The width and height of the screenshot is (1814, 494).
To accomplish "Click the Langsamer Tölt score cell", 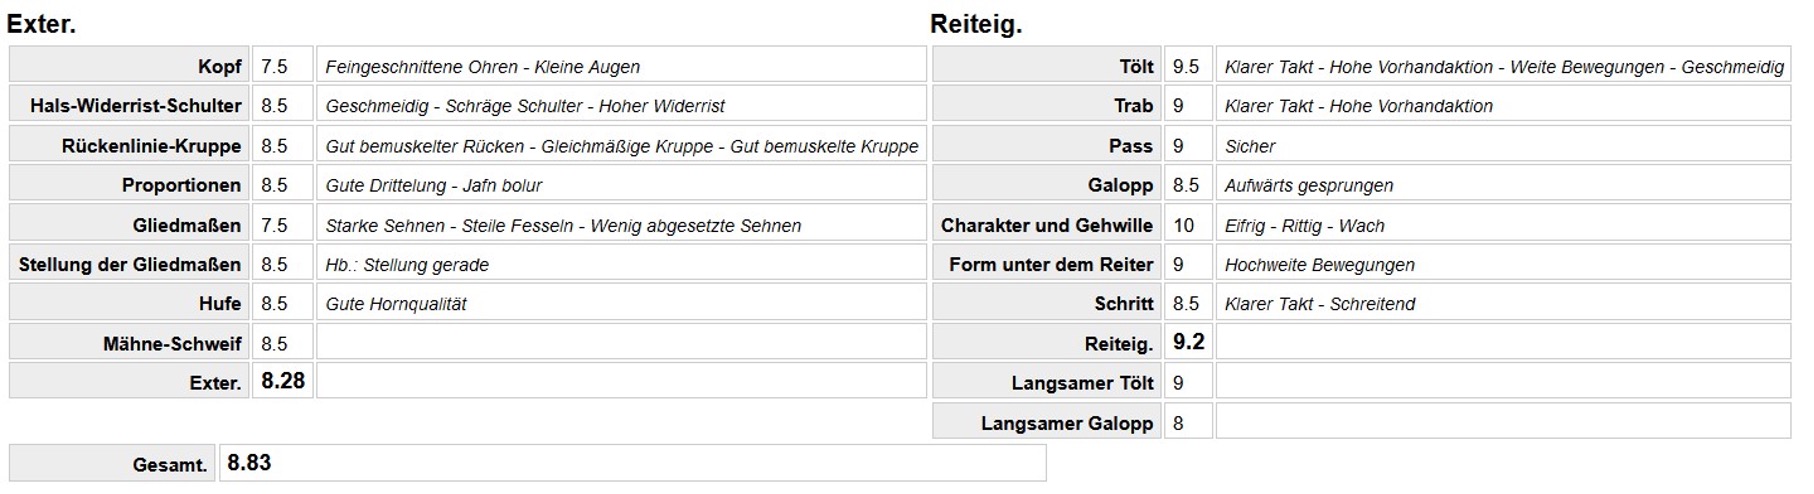I will tap(1186, 382).
